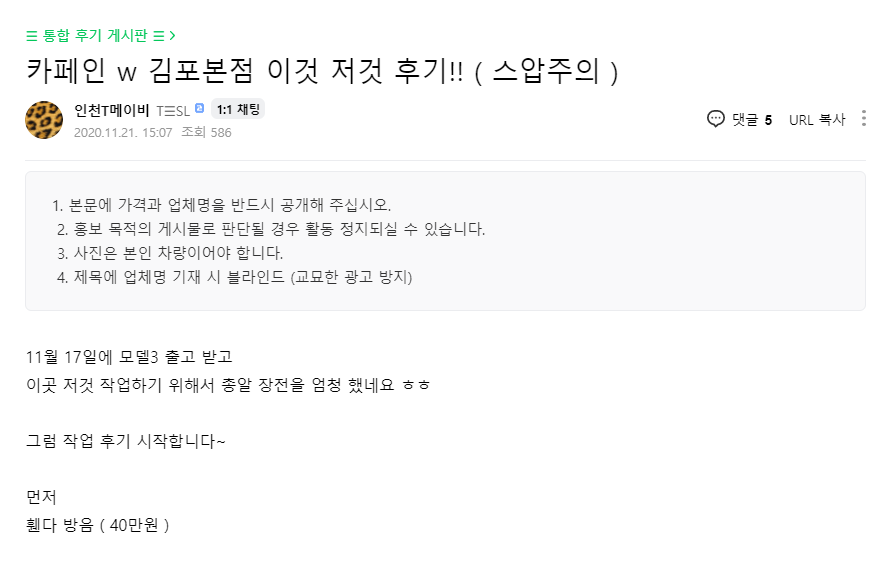Start a 1:1 채팅 with the author
Screen dimensions: 892x566
coord(237,110)
